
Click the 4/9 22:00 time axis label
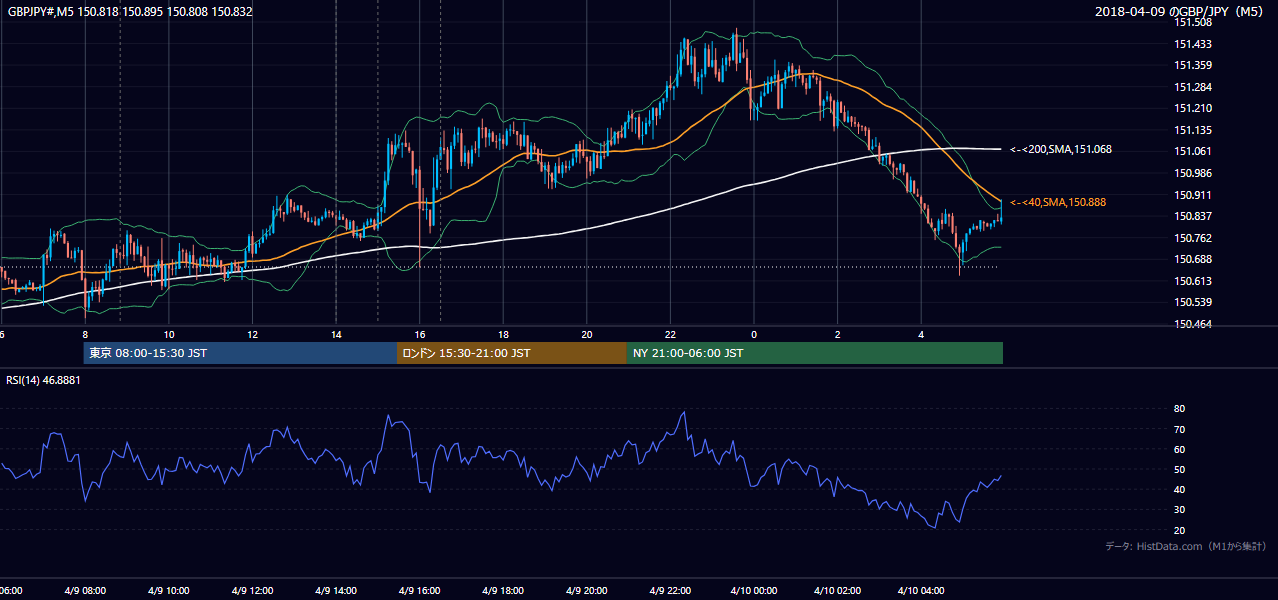click(x=670, y=590)
